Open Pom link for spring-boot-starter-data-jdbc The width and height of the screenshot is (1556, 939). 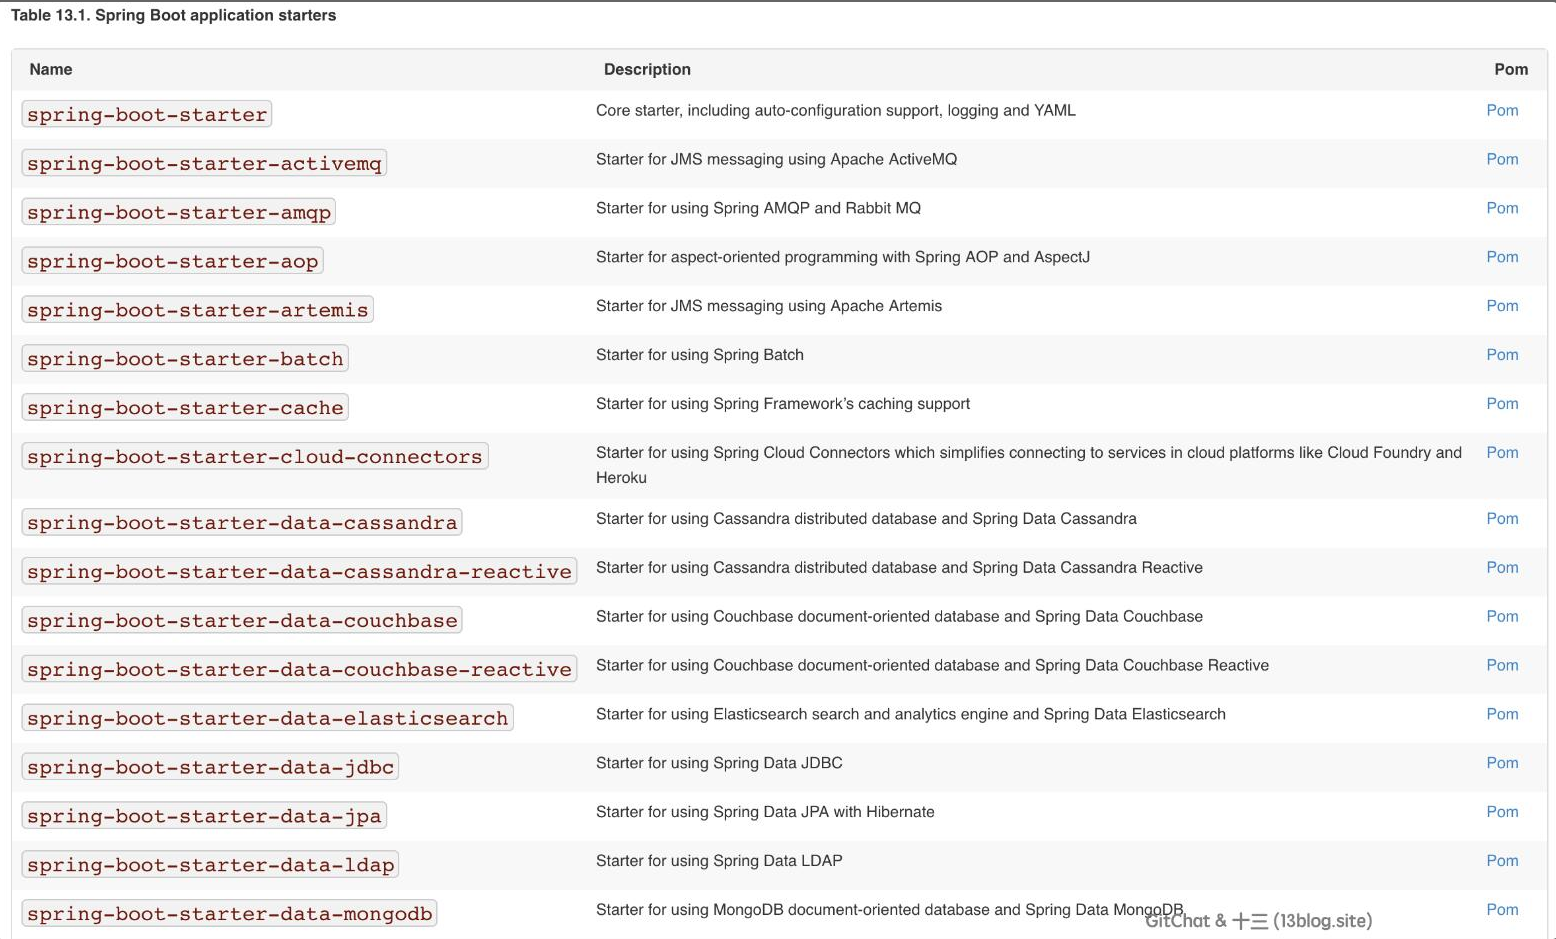1502,764
